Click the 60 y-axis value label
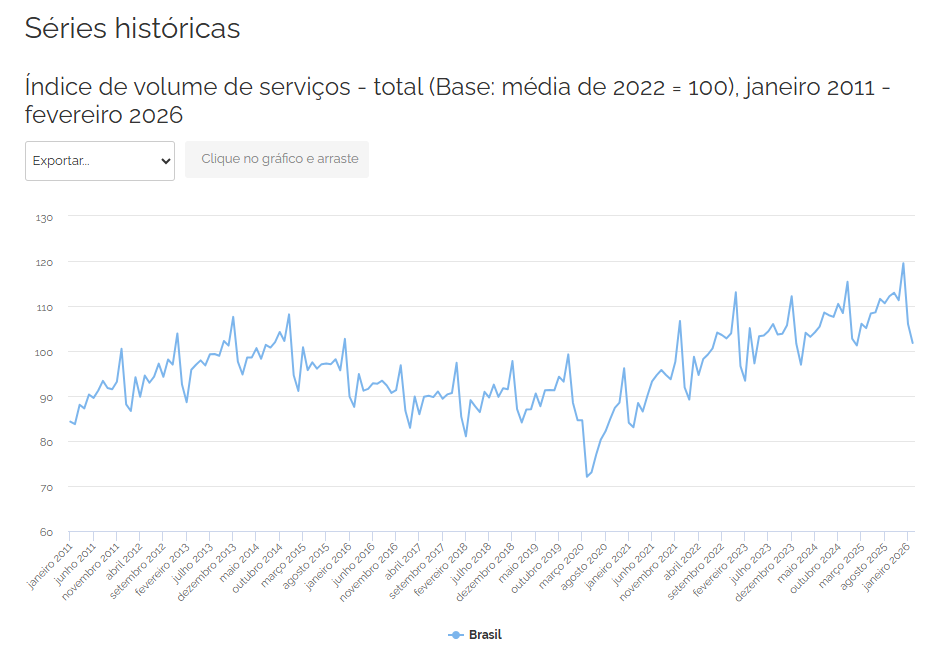The width and height of the screenshot is (931, 649). tap(46, 532)
